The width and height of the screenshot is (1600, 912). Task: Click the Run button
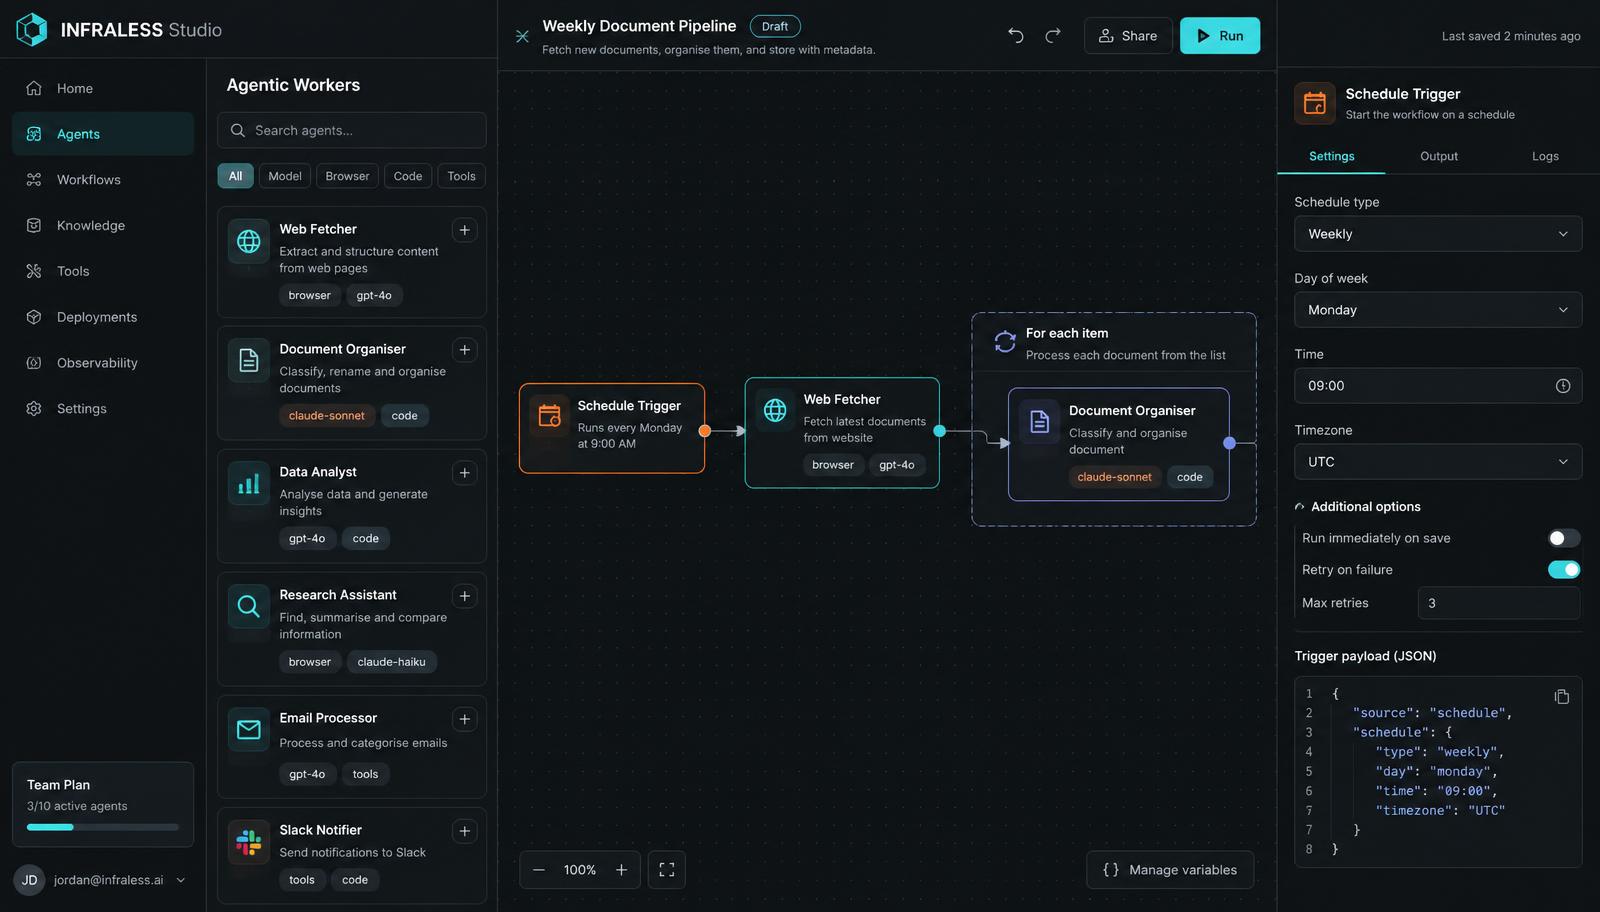click(x=1220, y=36)
